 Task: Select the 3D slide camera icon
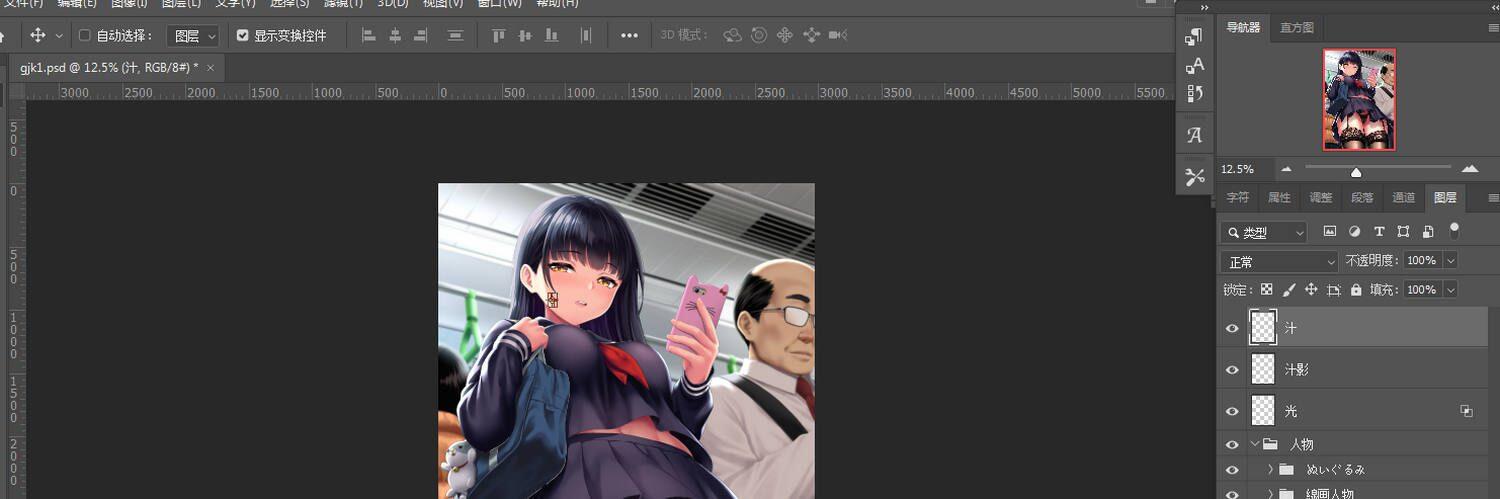(811, 35)
